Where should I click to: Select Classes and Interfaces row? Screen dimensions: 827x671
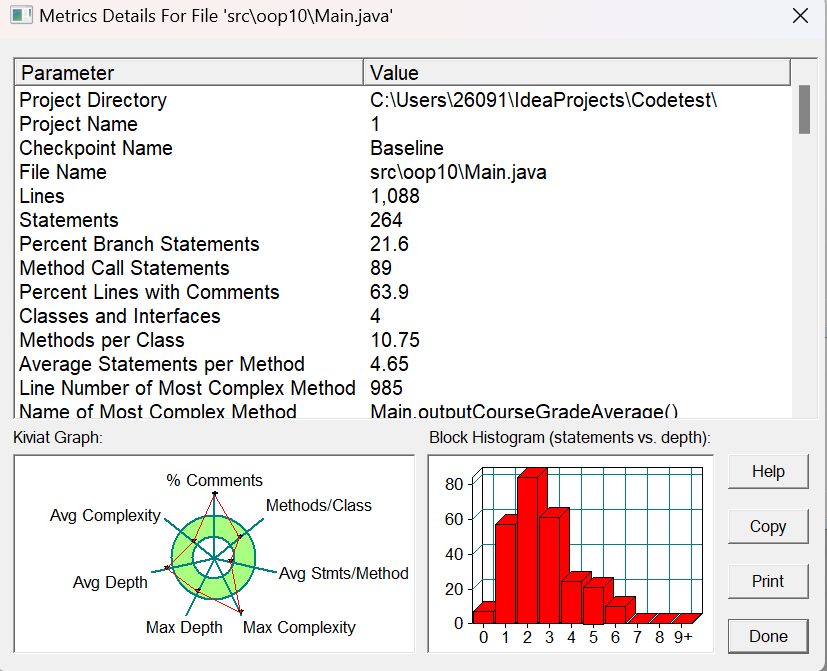coord(403,317)
